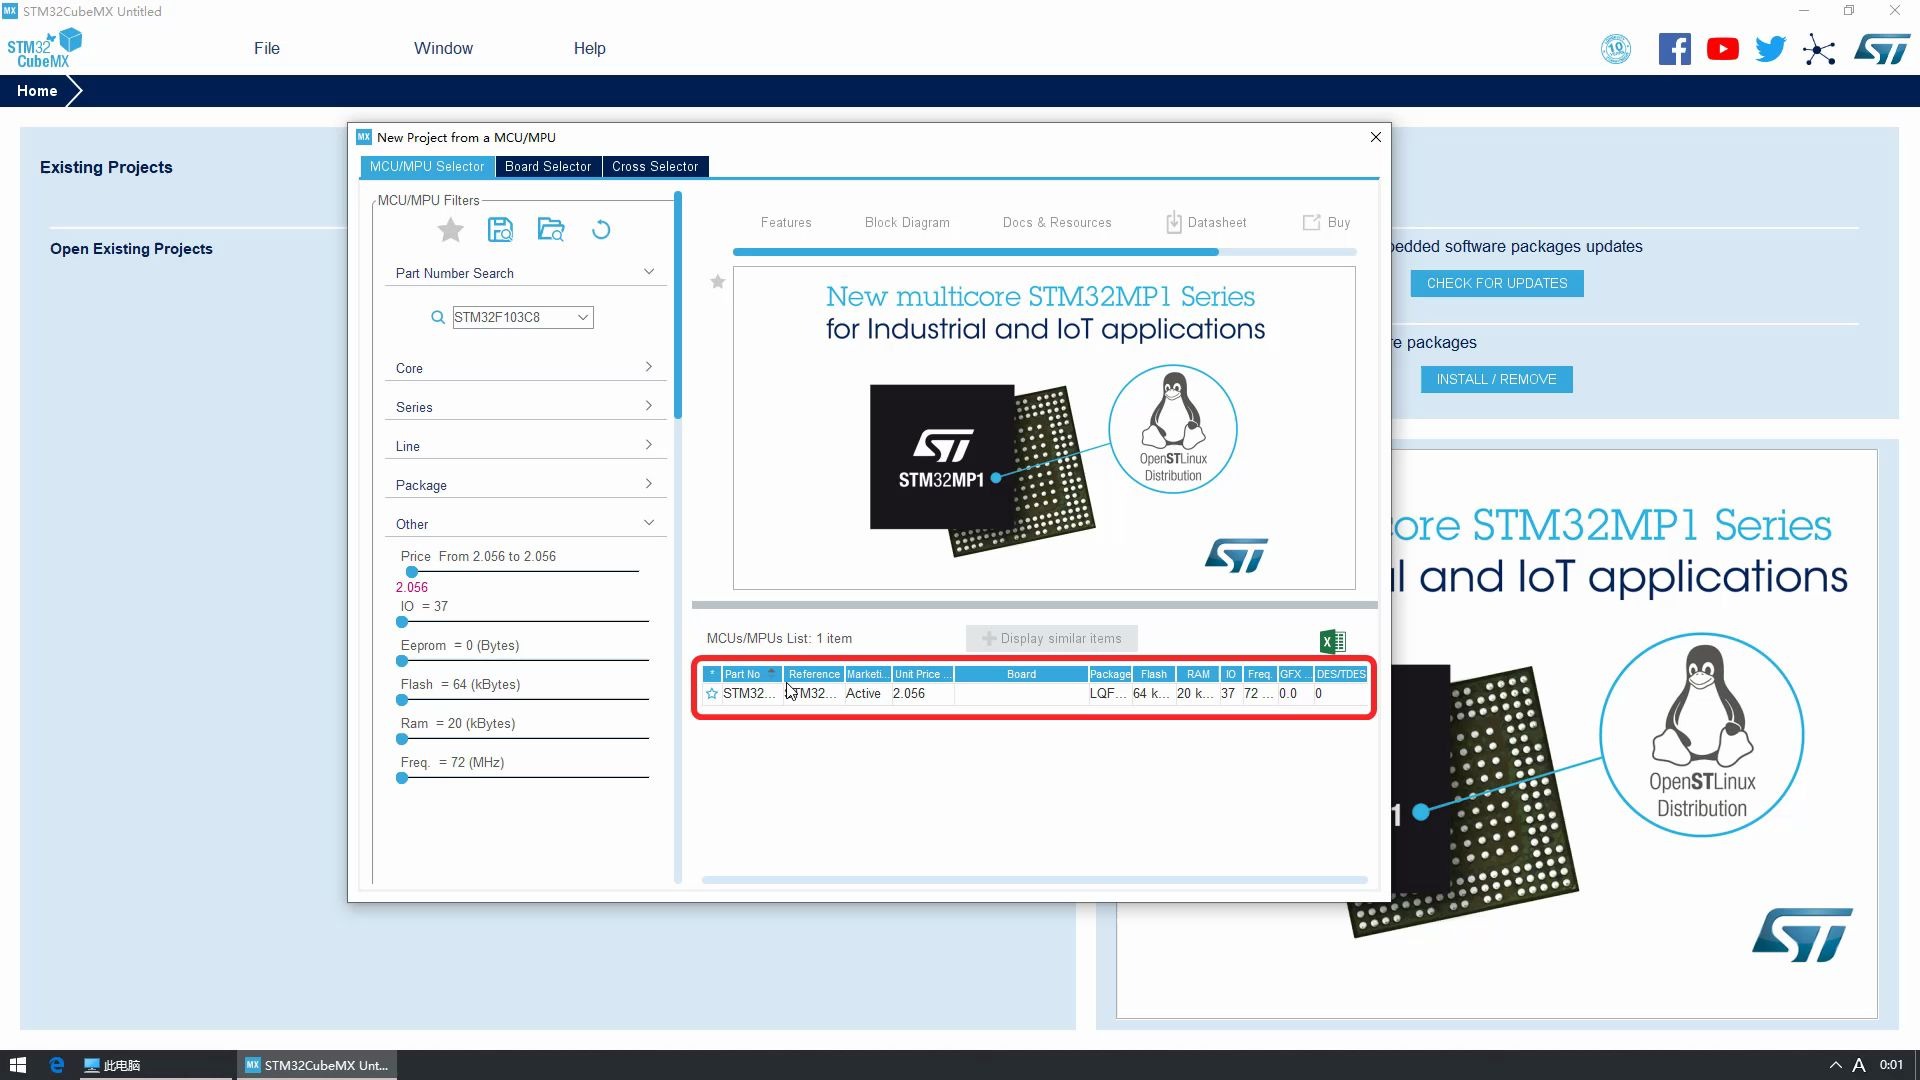Open the Features tab

point(786,222)
